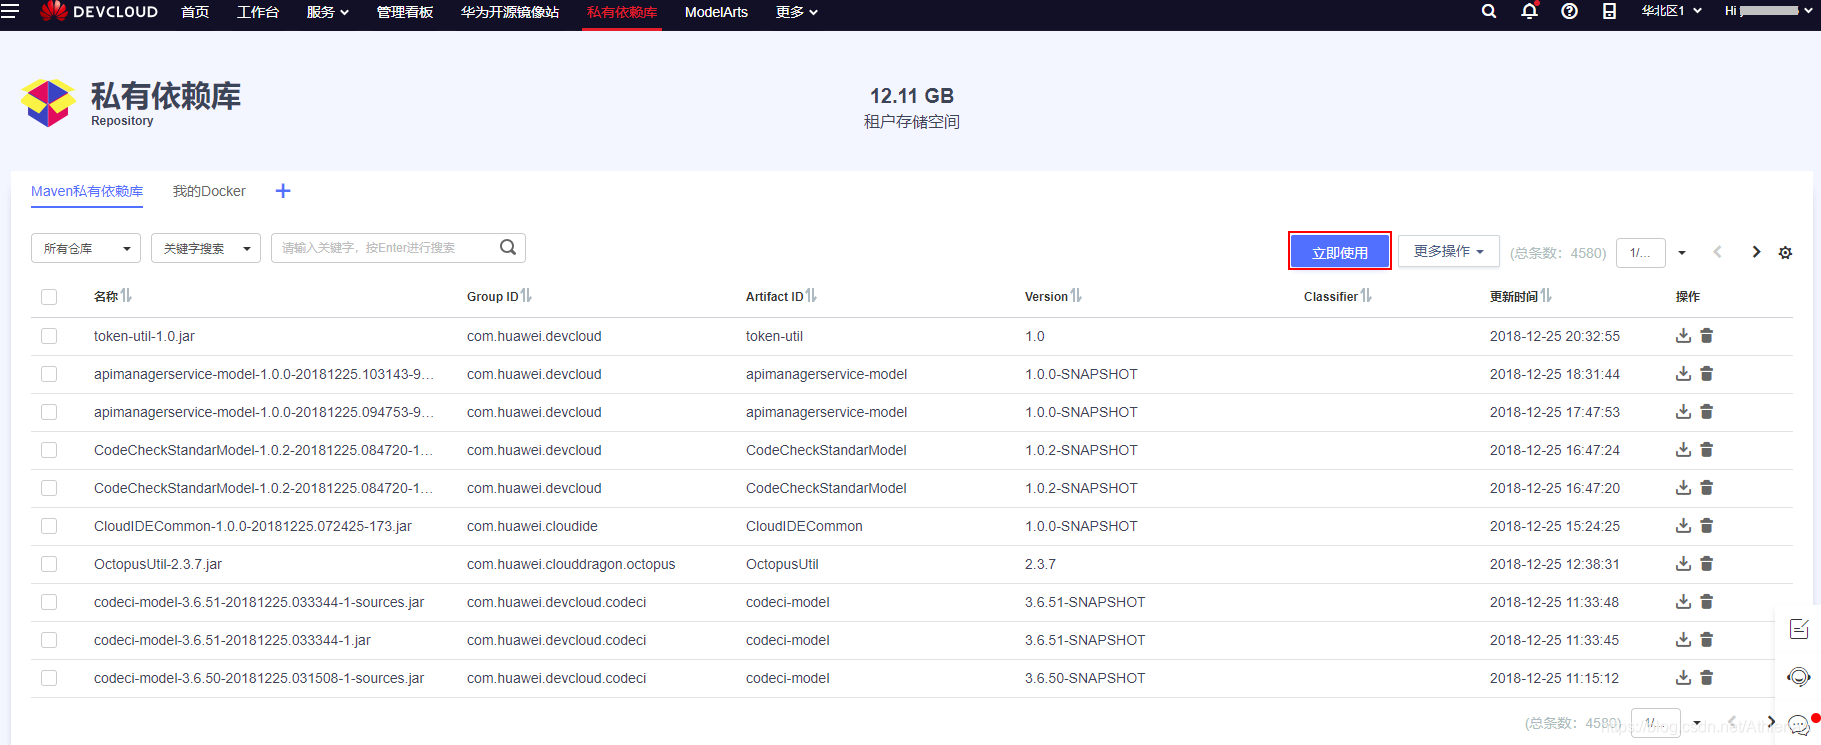Check the token-util-1.0.jar row
The width and height of the screenshot is (1821, 745).
point(49,336)
